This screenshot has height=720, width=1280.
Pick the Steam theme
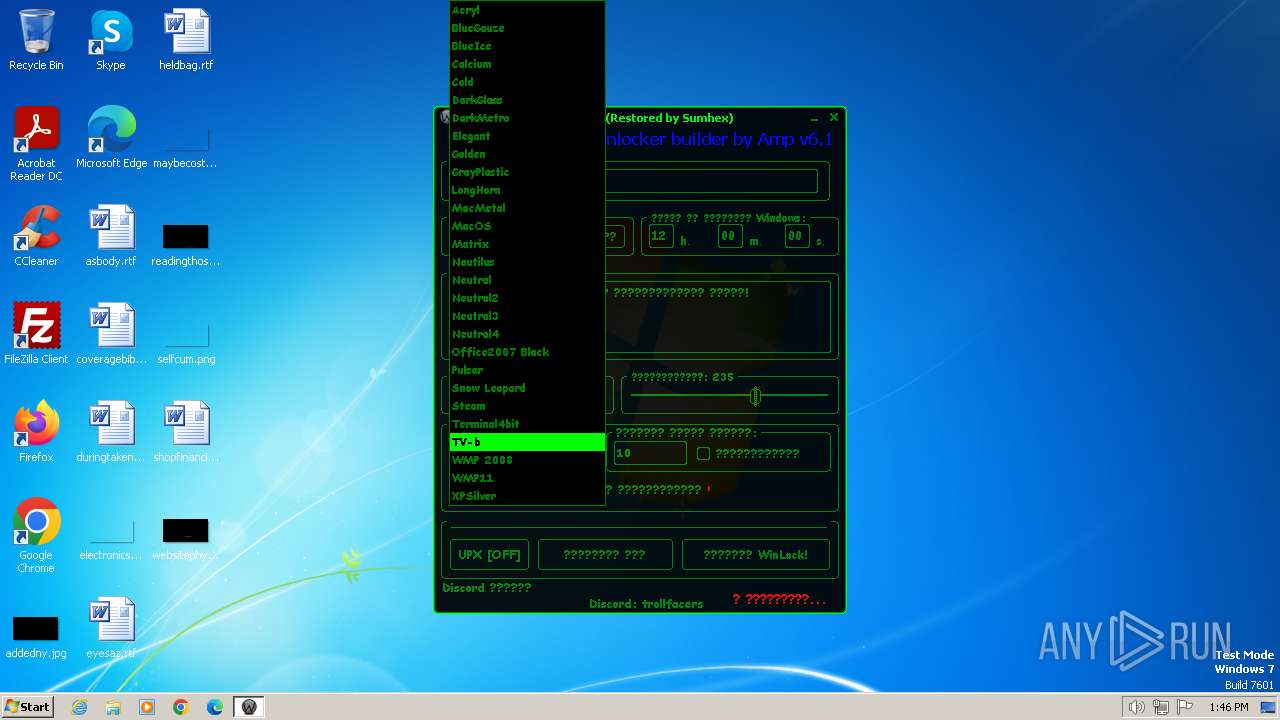coord(527,406)
